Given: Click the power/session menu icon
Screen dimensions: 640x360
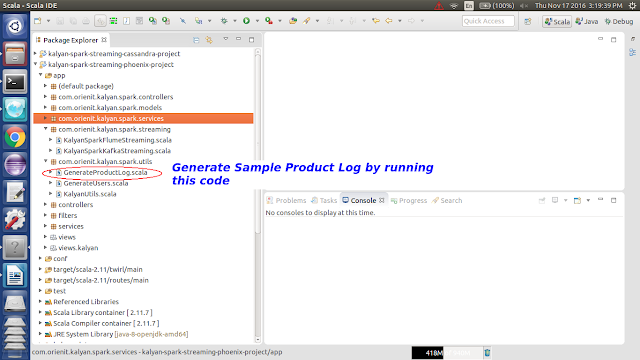Looking at the screenshot, I should pos(632,5).
